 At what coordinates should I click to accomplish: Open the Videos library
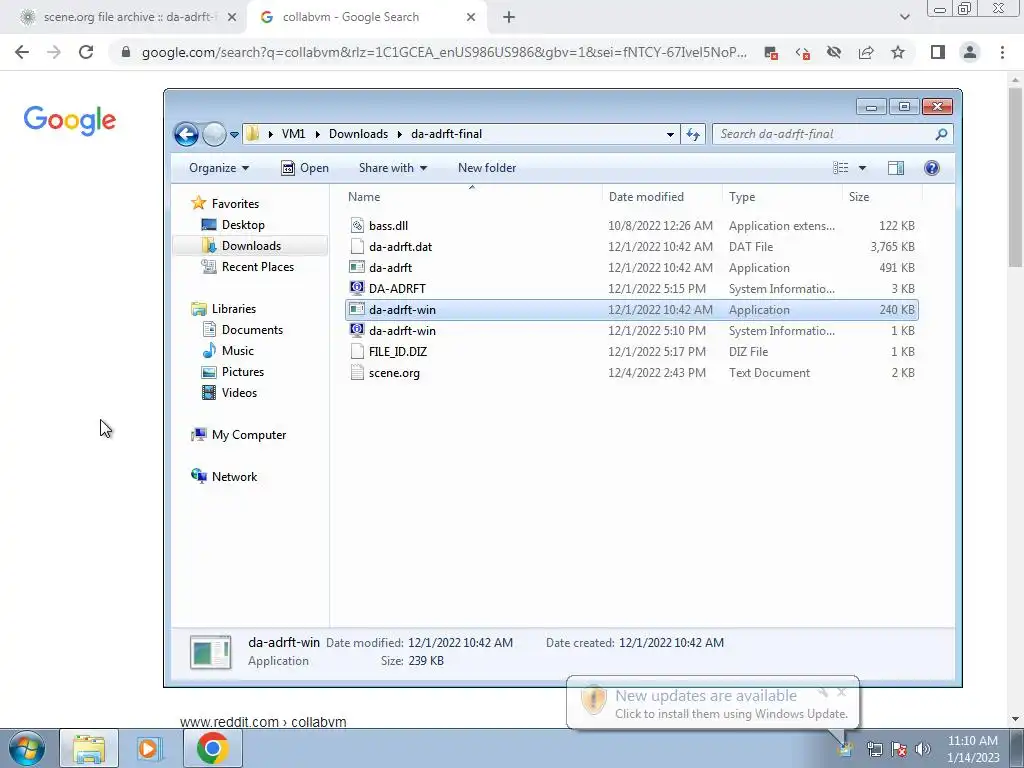tap(229, 392)
